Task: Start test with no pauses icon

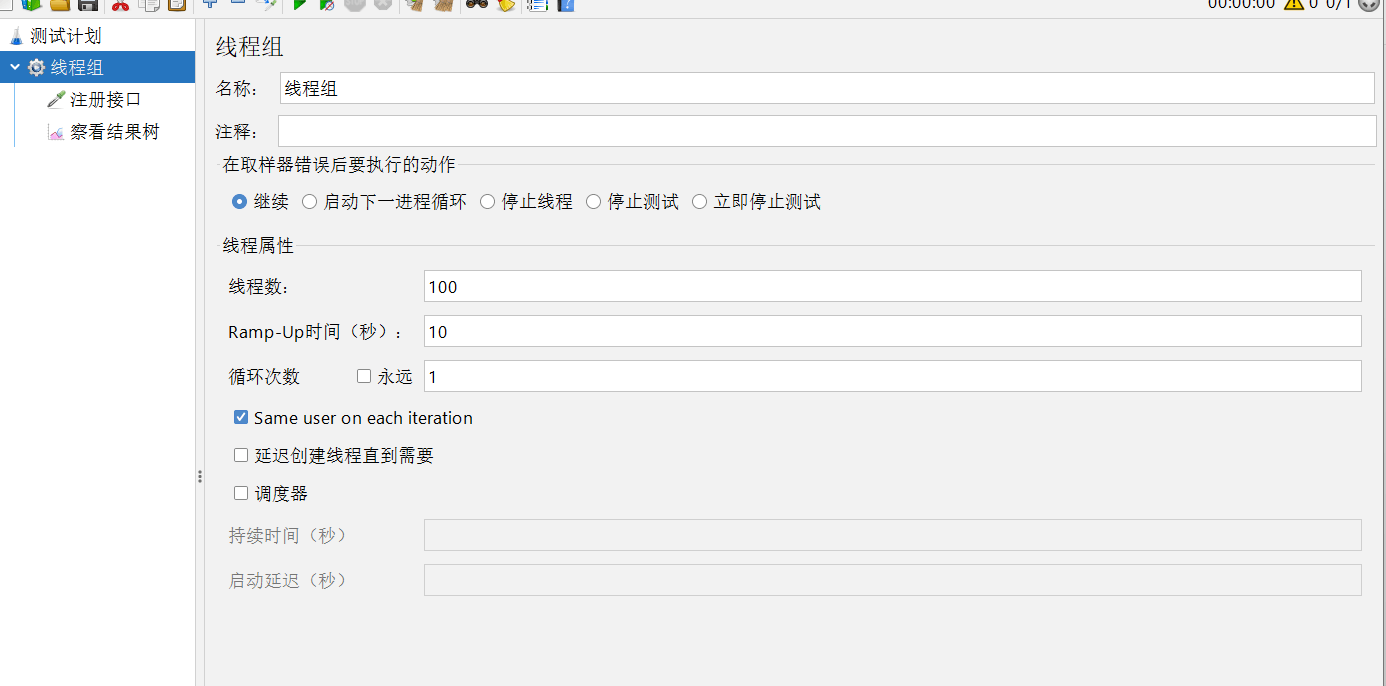Action: click(x=327, y=4)
